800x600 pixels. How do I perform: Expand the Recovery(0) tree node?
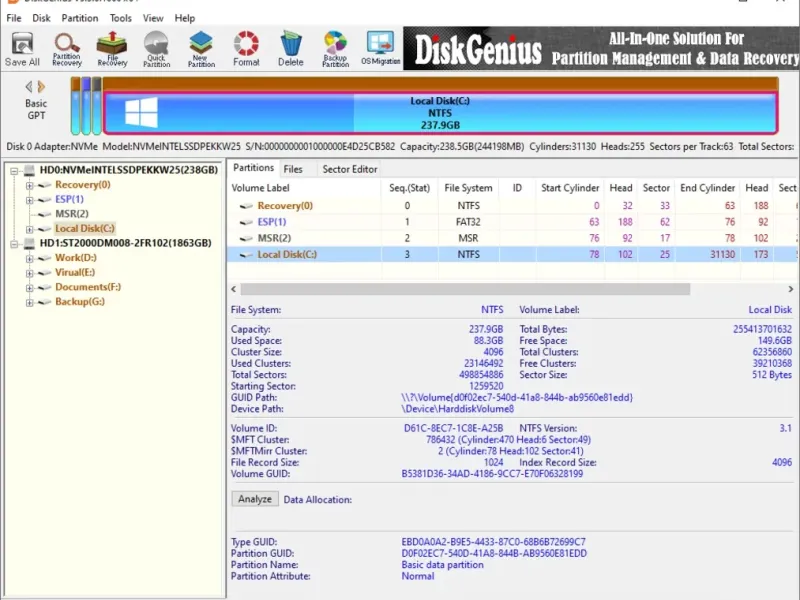coord(30,185)
